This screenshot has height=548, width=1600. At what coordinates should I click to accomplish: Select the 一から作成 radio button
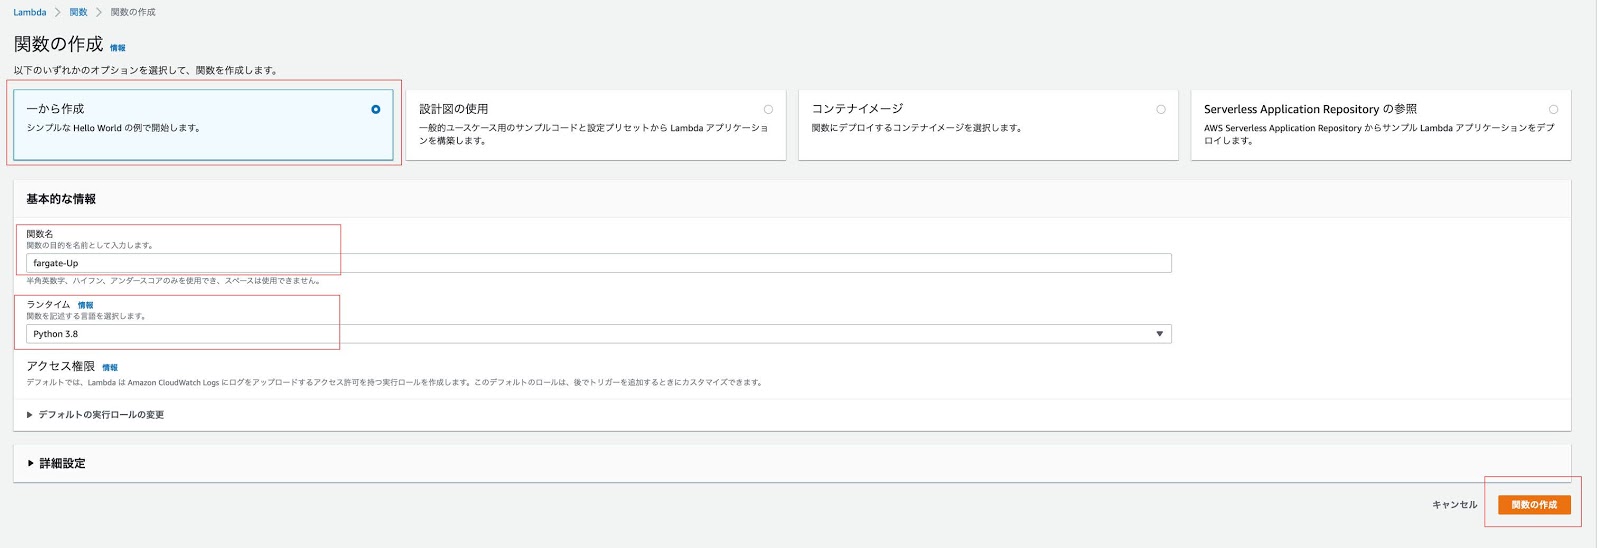click(x=376, y=109)
